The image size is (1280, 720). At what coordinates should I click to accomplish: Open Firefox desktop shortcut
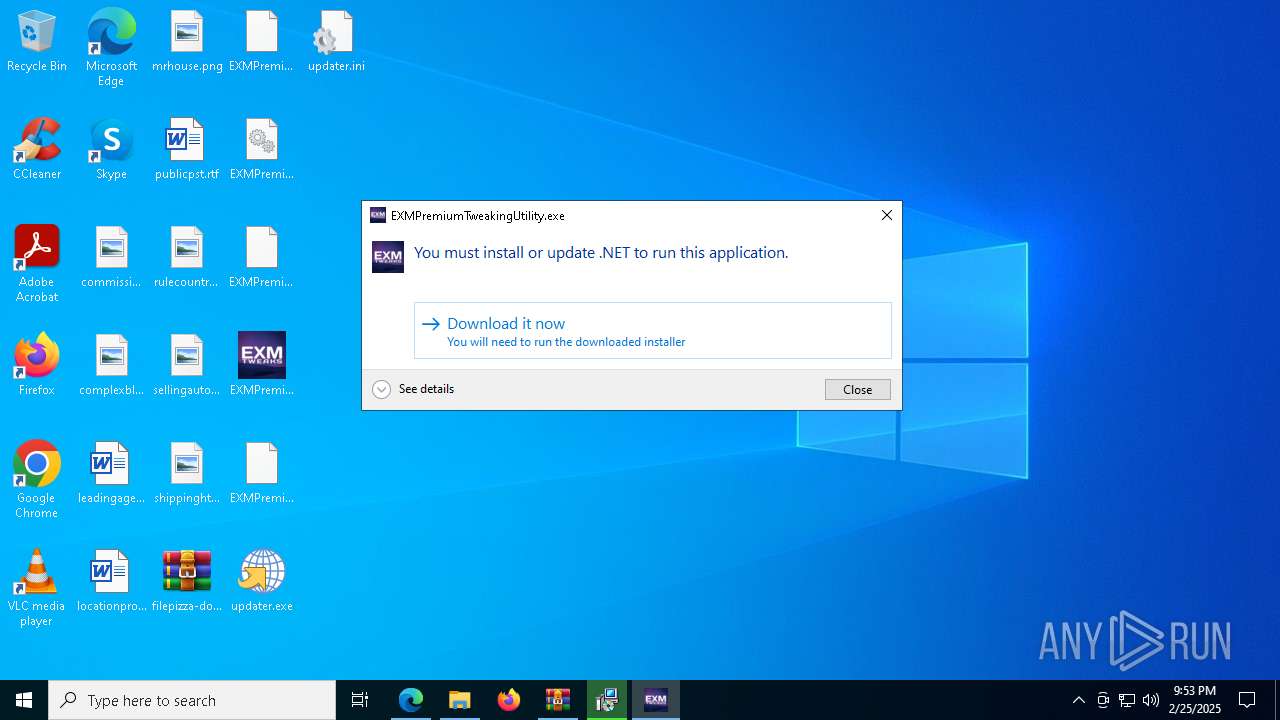pyautogui.click(x=37, y=366)
